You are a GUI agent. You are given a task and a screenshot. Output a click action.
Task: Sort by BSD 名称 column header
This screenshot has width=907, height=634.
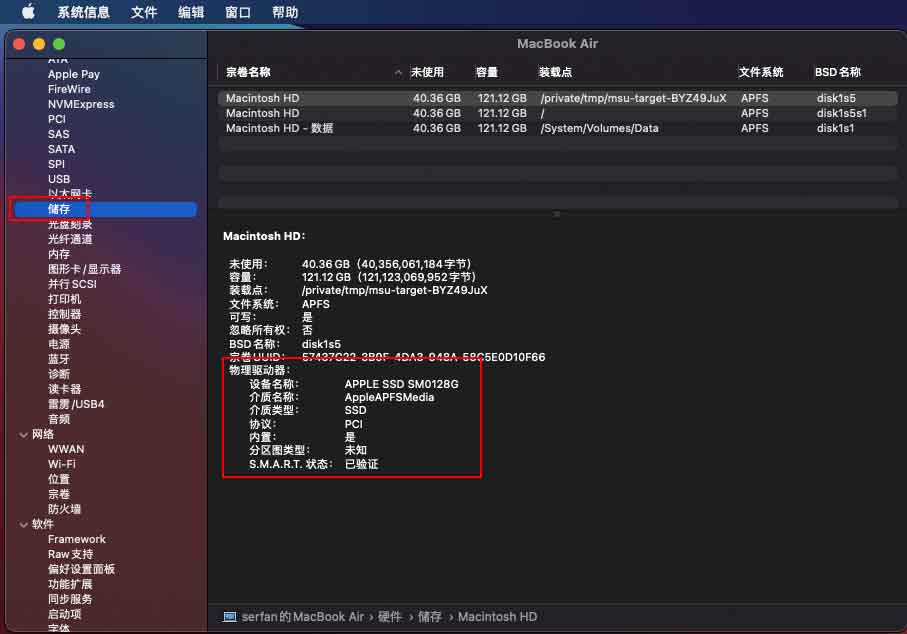pos(838,72)
